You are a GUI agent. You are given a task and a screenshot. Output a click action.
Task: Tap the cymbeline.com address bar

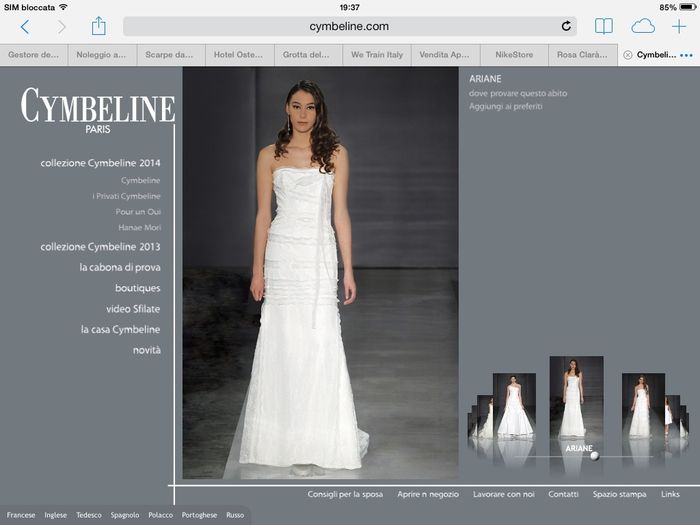(x=349, y=27)
